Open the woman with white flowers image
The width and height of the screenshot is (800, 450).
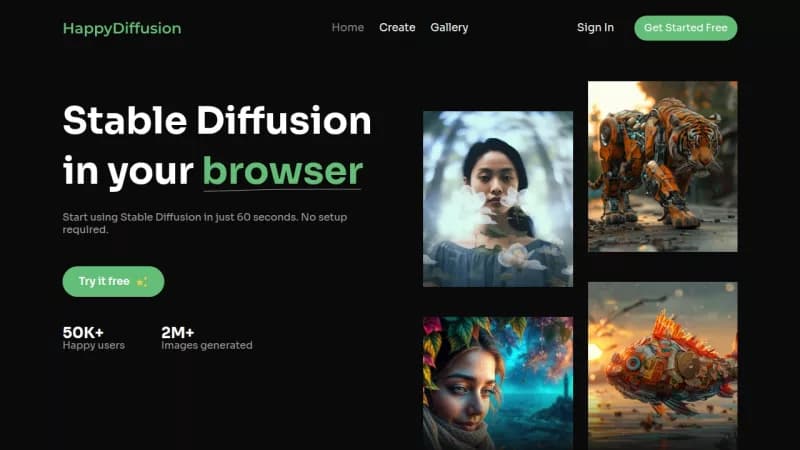(497, 198)
